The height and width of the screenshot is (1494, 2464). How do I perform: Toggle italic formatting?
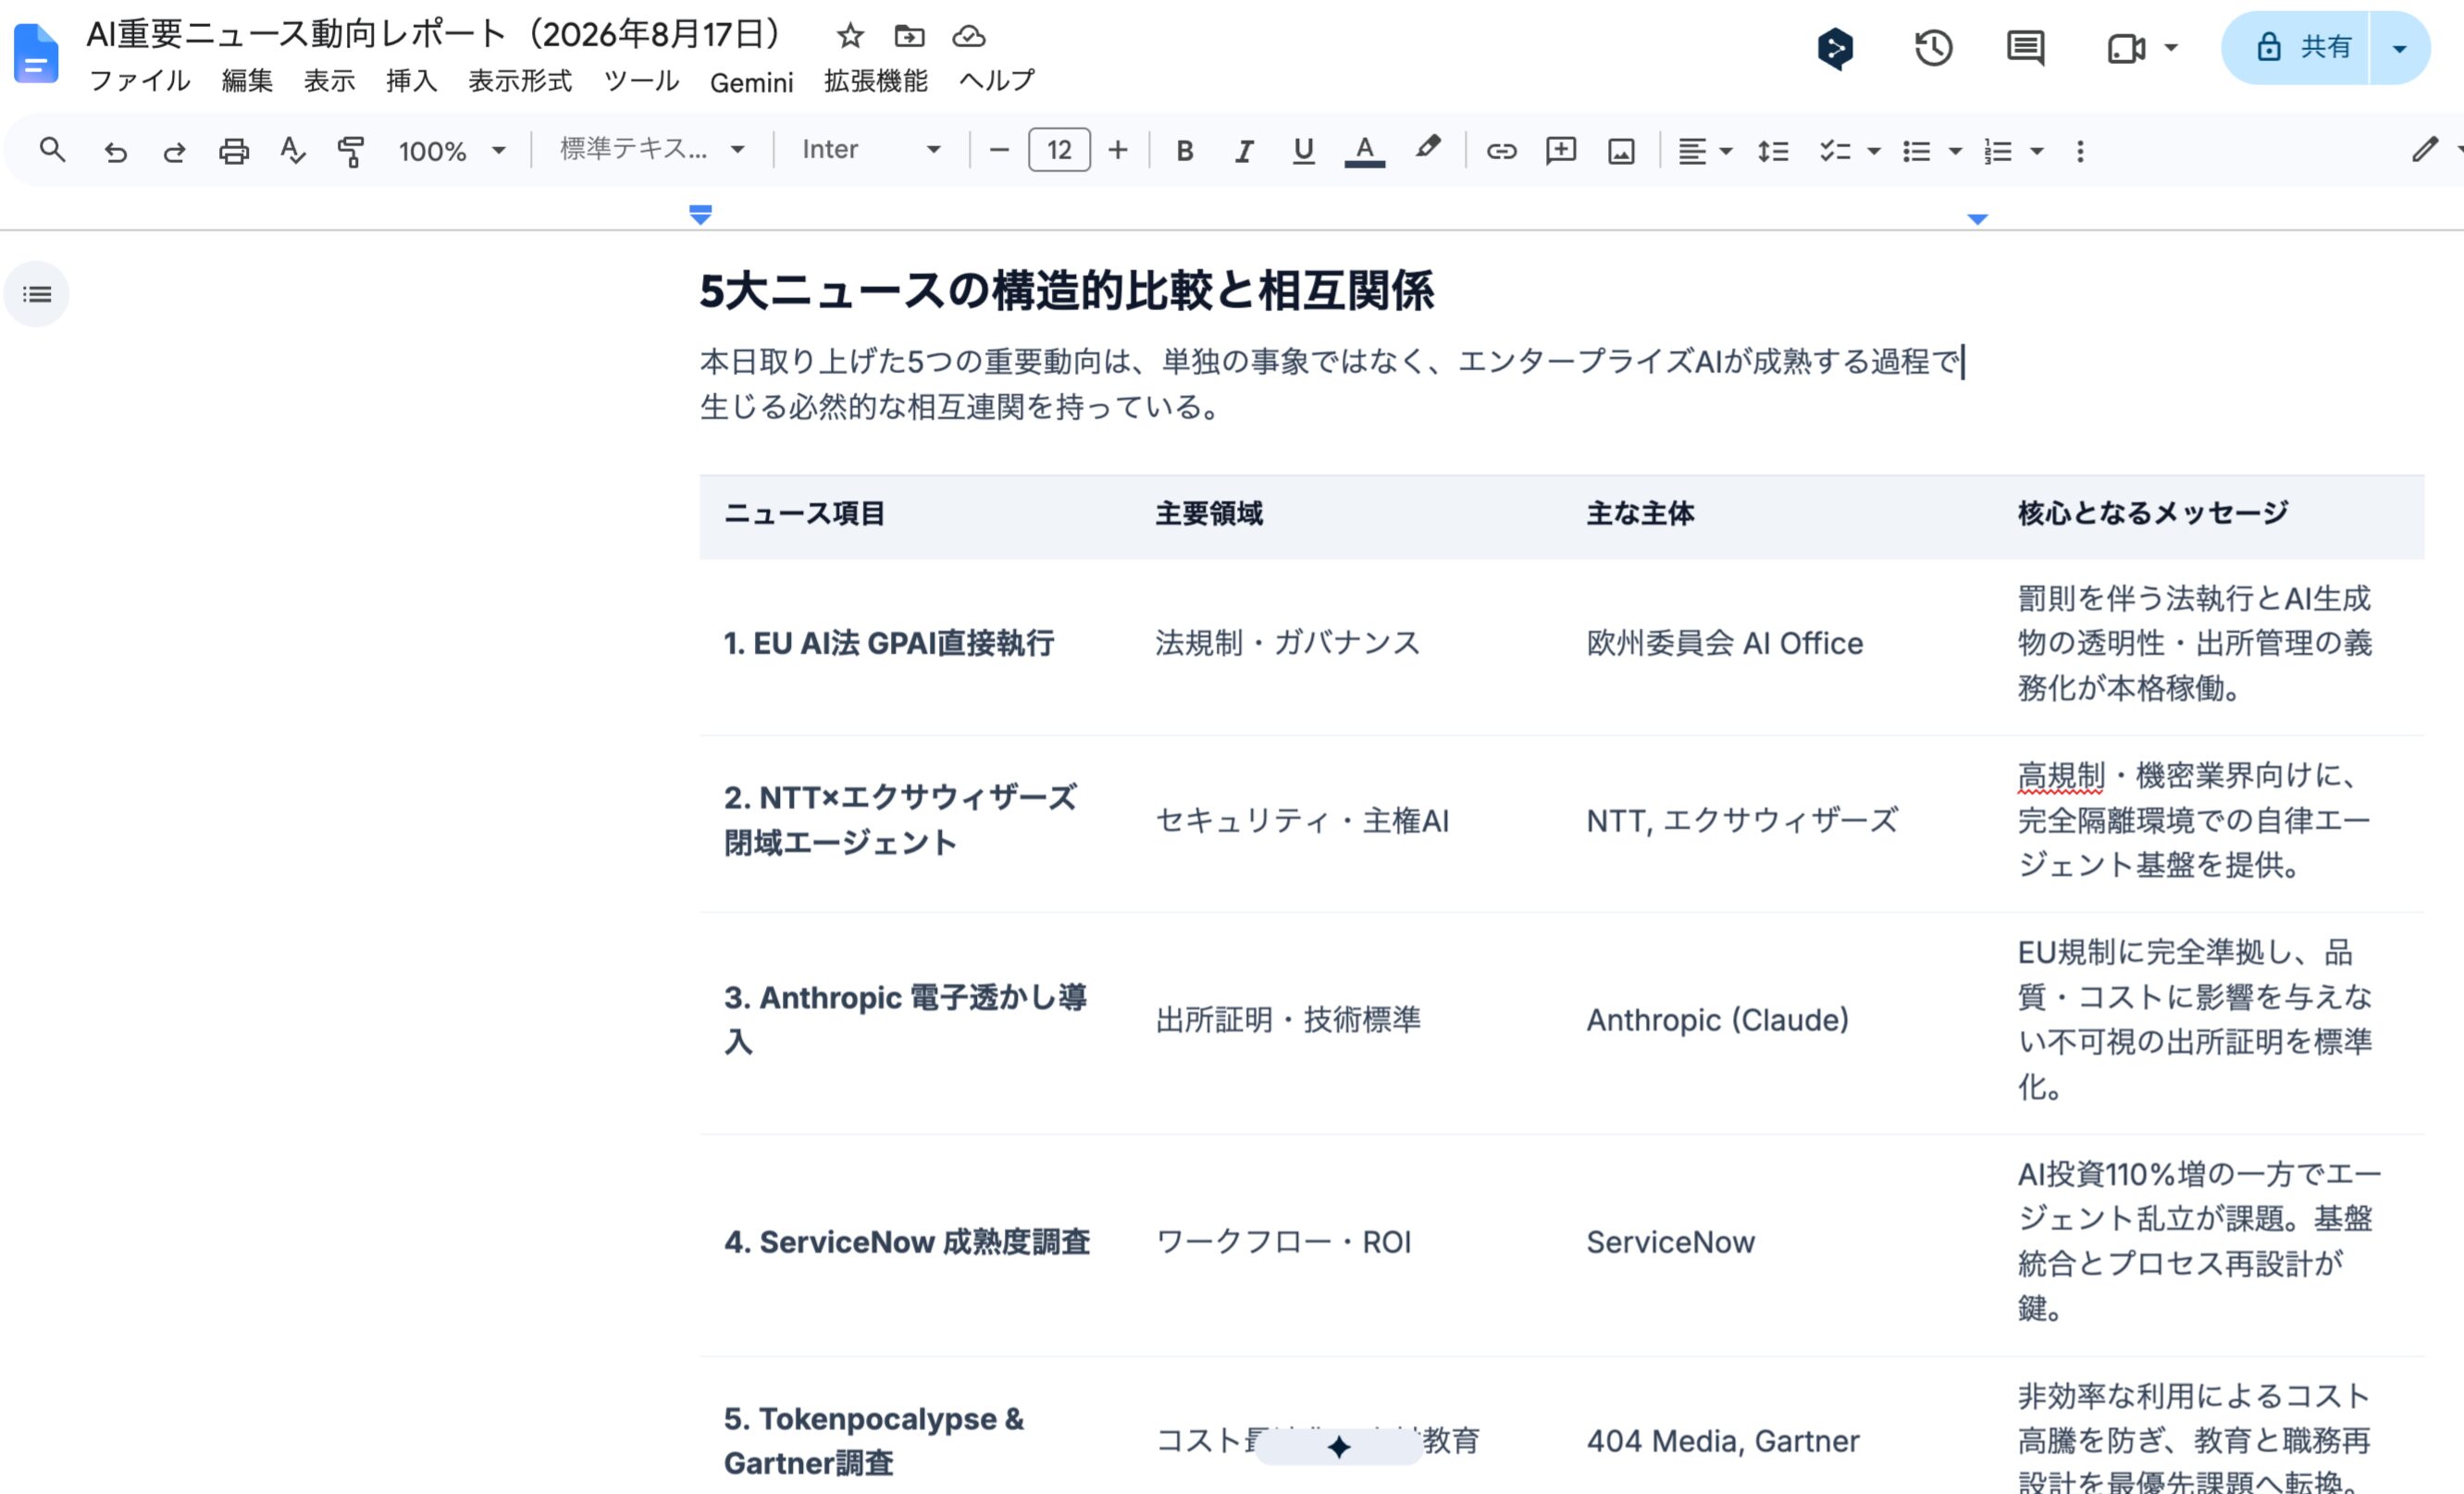[x=1244, y=151]
